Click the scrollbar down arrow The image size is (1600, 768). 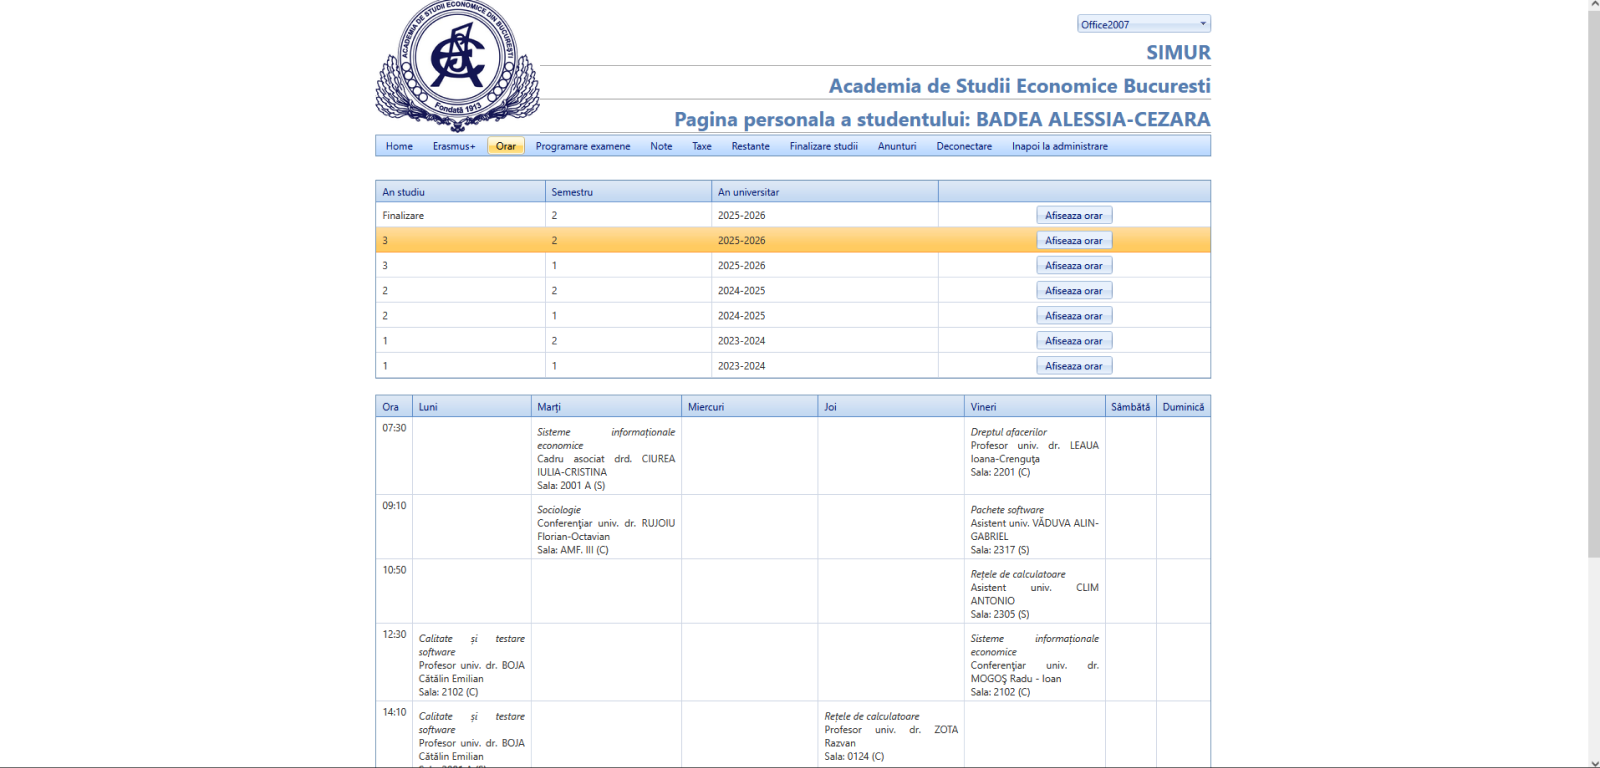pyautogui.click(x=1594, y=762)
